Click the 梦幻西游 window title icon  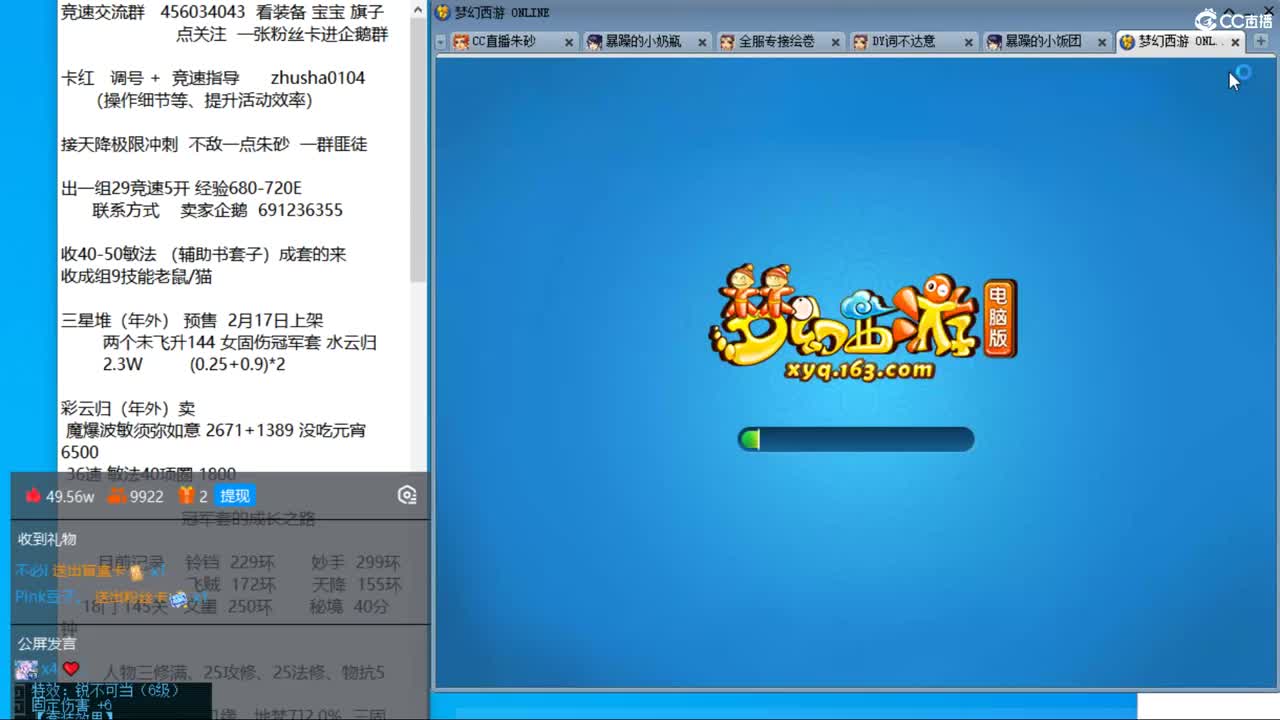443,12
